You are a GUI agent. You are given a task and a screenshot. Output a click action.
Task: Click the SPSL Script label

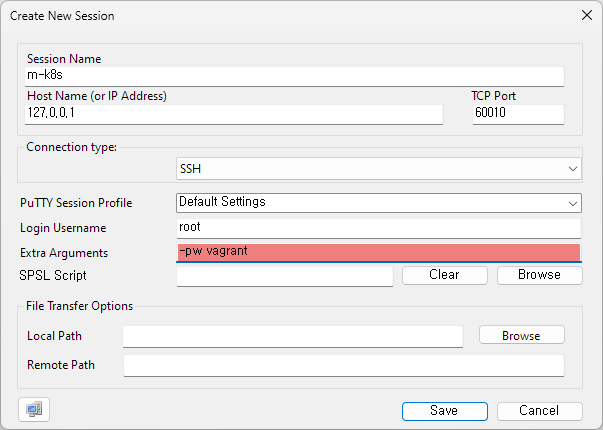pos(53,275)
